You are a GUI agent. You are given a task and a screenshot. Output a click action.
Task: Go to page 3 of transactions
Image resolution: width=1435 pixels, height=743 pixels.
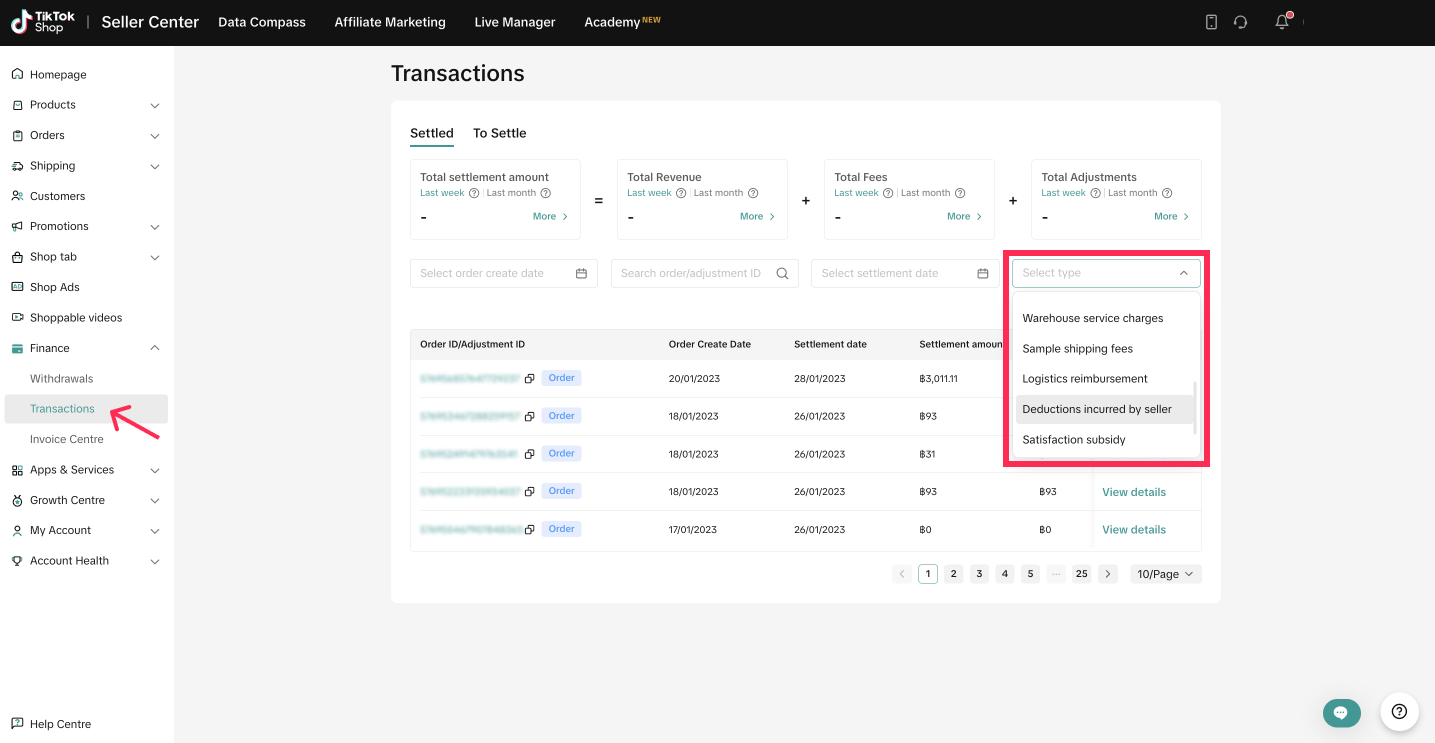point(979,574)
